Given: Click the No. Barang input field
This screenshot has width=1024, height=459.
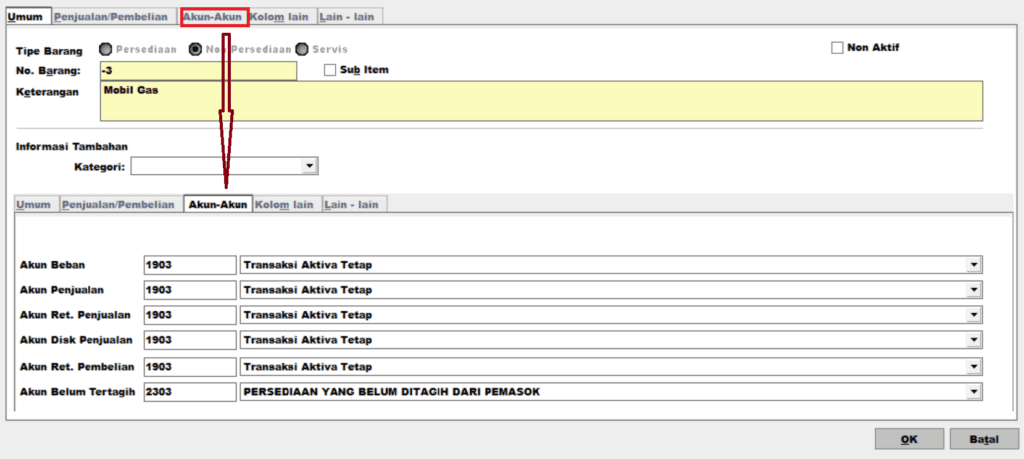Looking at the screenshot, I should 198,71.
